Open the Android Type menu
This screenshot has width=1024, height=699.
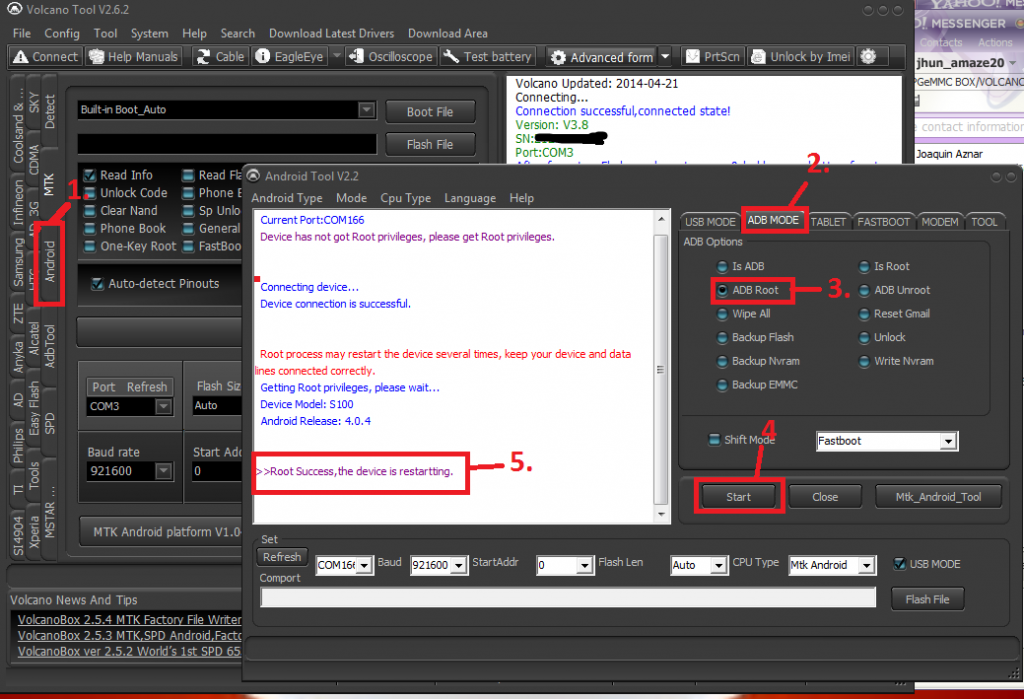287,198
